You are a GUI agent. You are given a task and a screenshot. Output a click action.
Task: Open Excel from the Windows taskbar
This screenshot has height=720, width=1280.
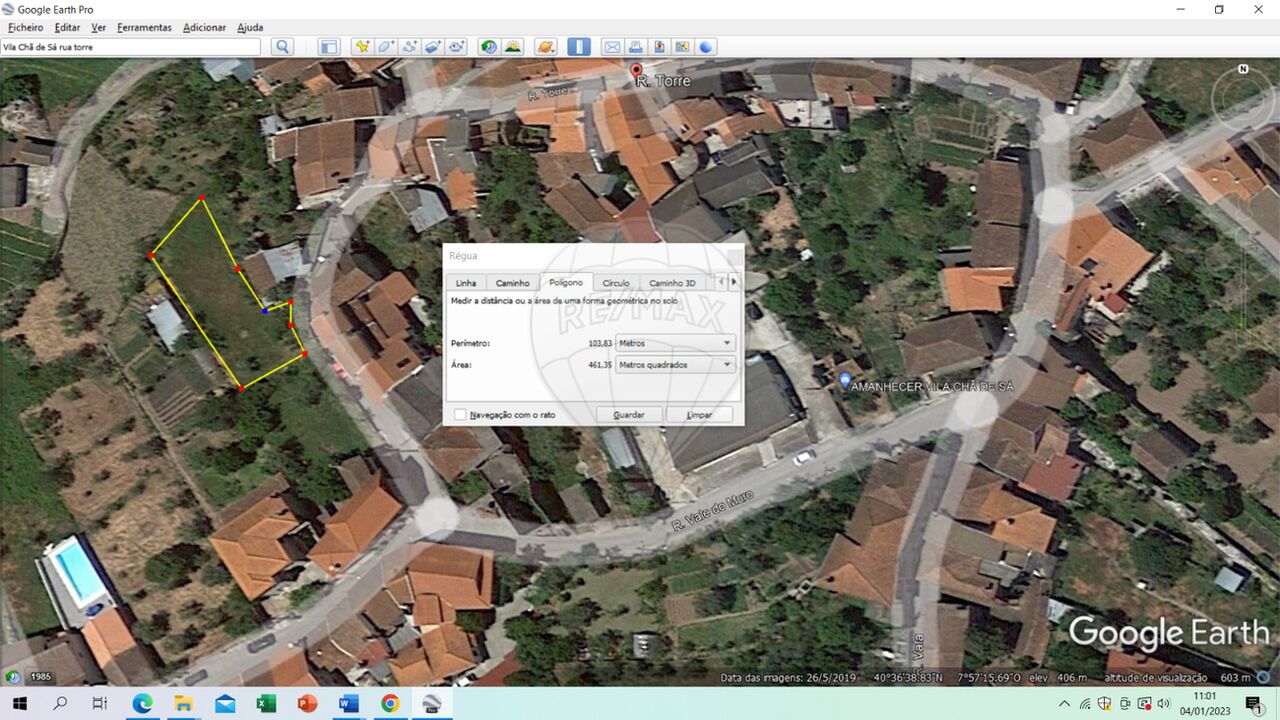(266, 704)
